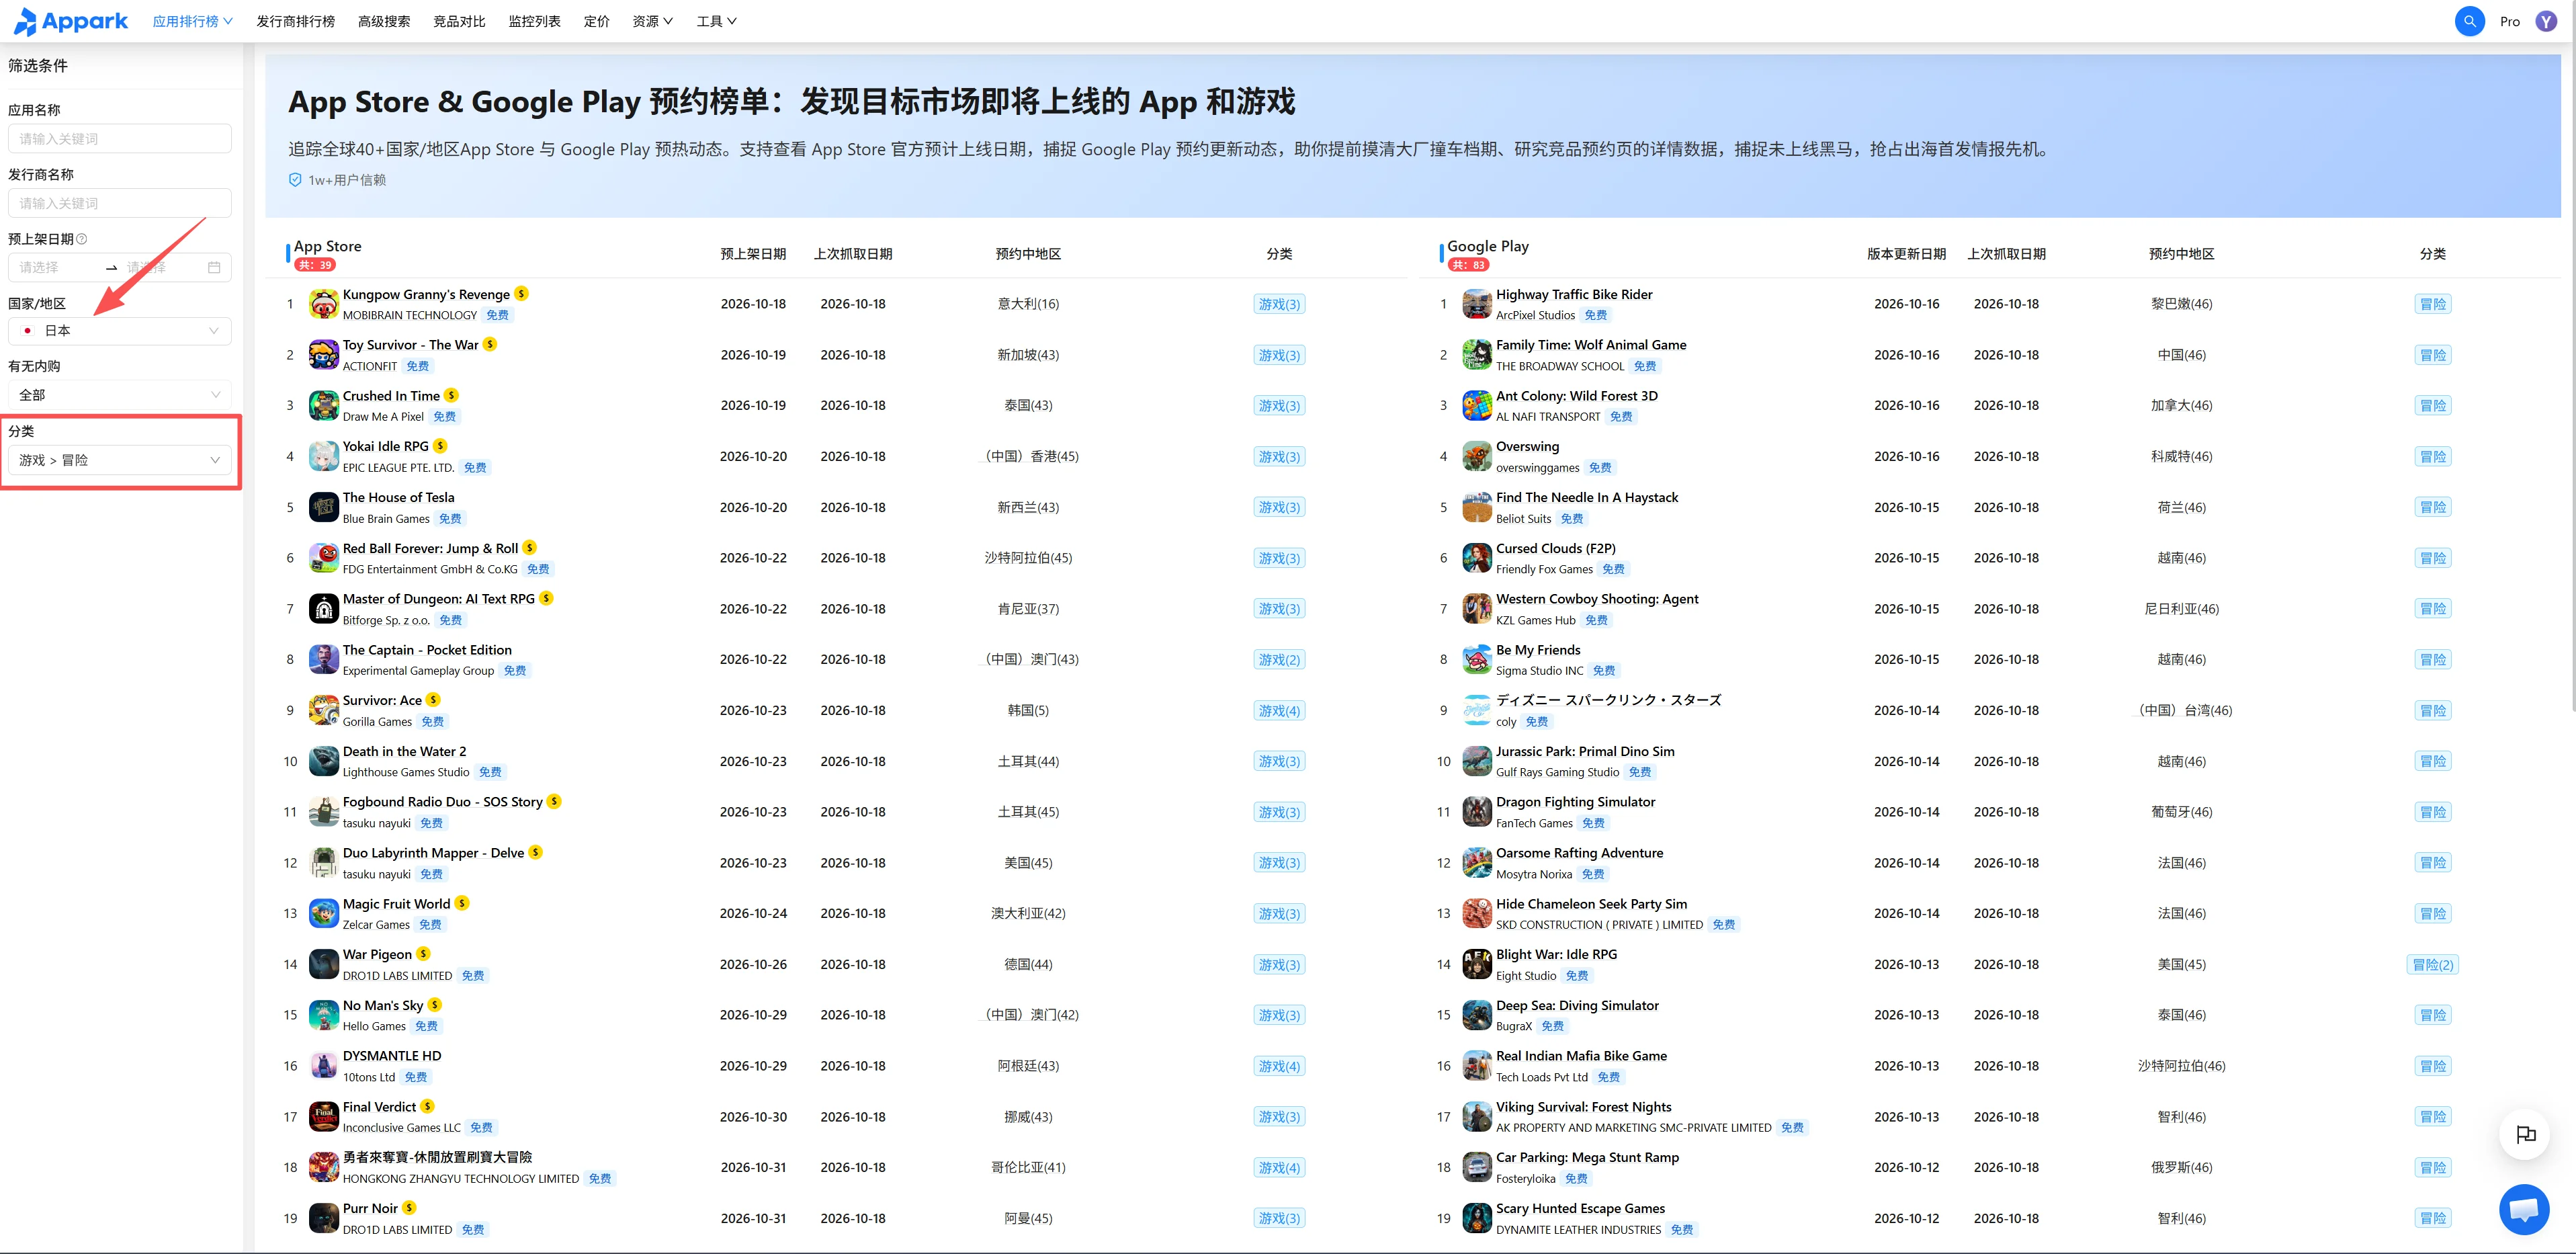Click the 发行商名称 keyword input field
Viewport: 2576px width, 1254px height.
pos(120,203)
